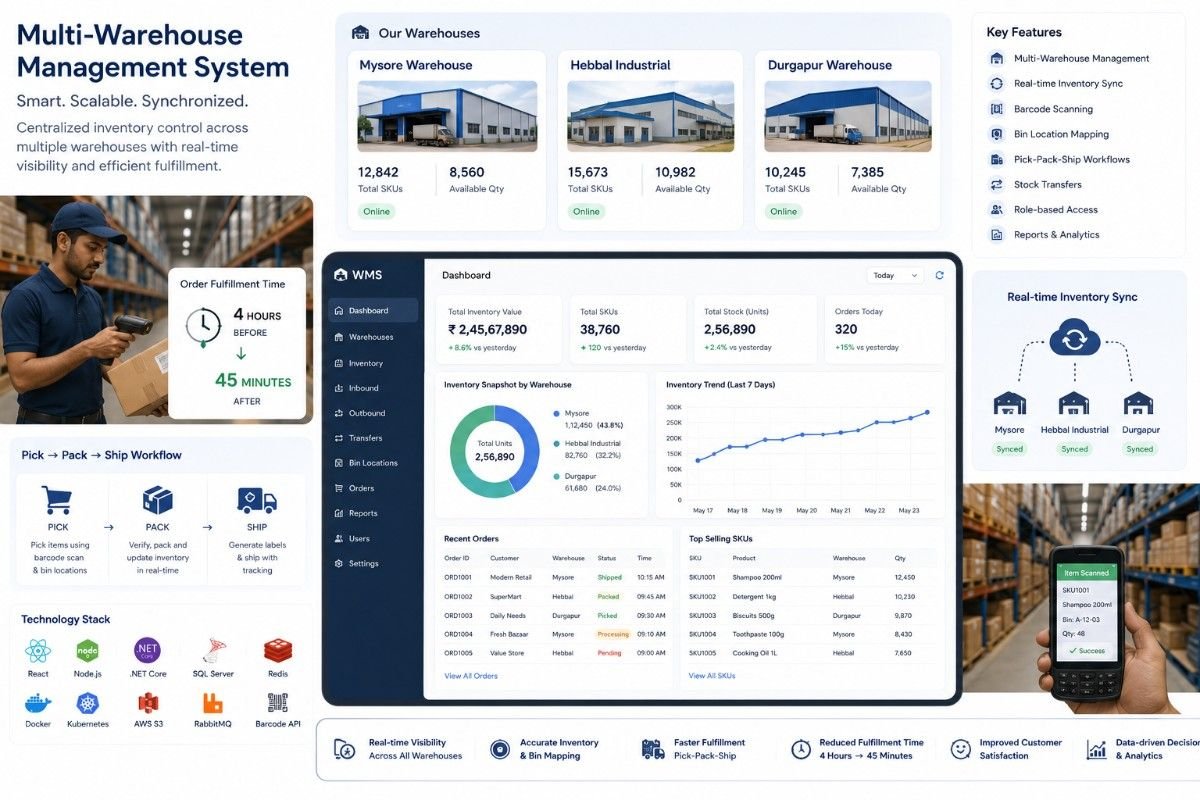The image size is (1200, 800).
Task: Click the Multi-Warehouse Management feature icon
Action: (996, 58)
